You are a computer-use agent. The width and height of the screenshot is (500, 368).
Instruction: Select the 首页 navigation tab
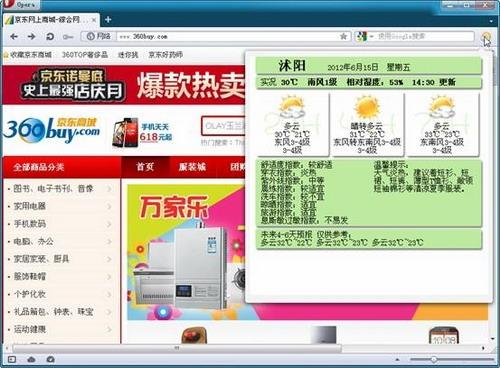click(145, 167)
